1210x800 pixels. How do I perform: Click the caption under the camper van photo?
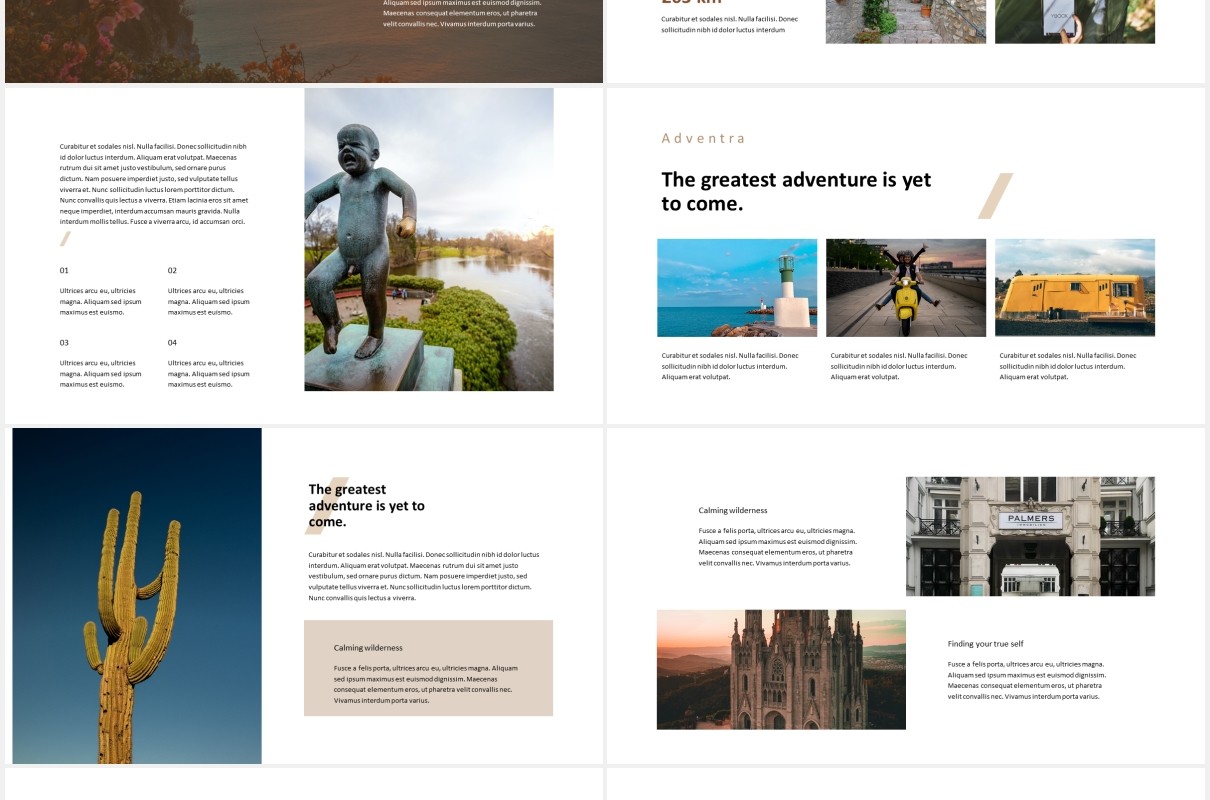[1068, 366]
